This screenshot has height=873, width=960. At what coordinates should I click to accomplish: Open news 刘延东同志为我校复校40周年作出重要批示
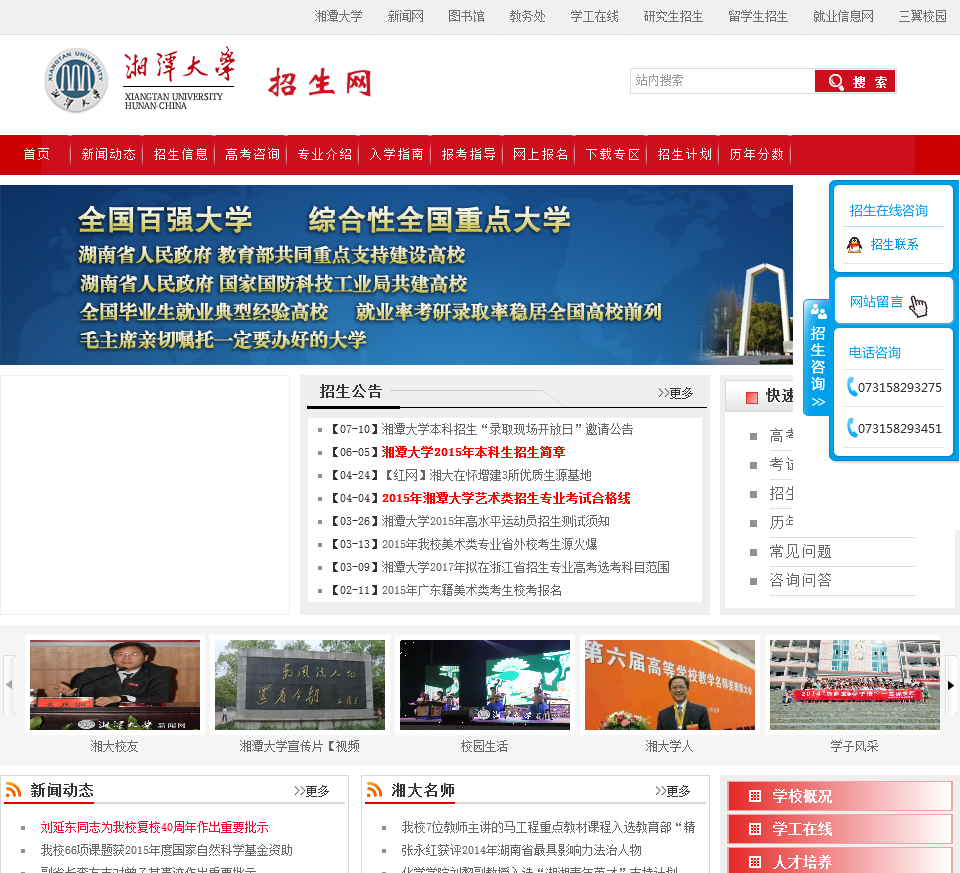(x=154, y=827)
